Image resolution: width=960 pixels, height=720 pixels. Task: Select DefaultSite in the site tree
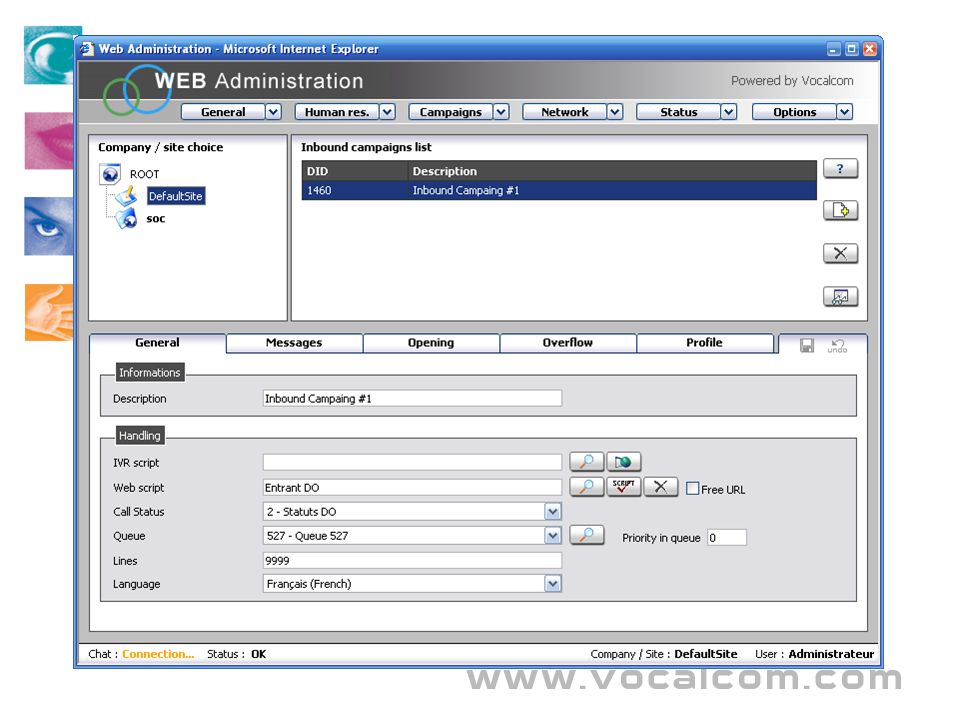[x=176, y=196]
